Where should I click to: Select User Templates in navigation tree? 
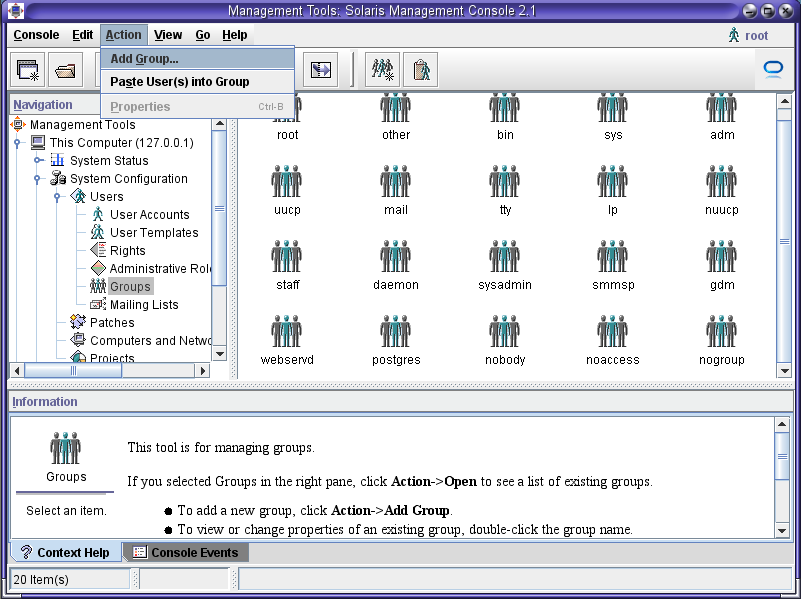click(154, 232)
